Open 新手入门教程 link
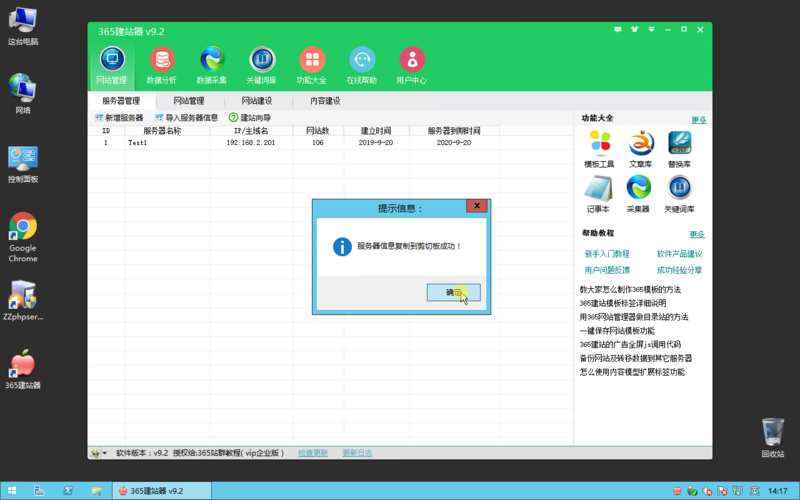800x500 pixels. [x=607, y=254]
